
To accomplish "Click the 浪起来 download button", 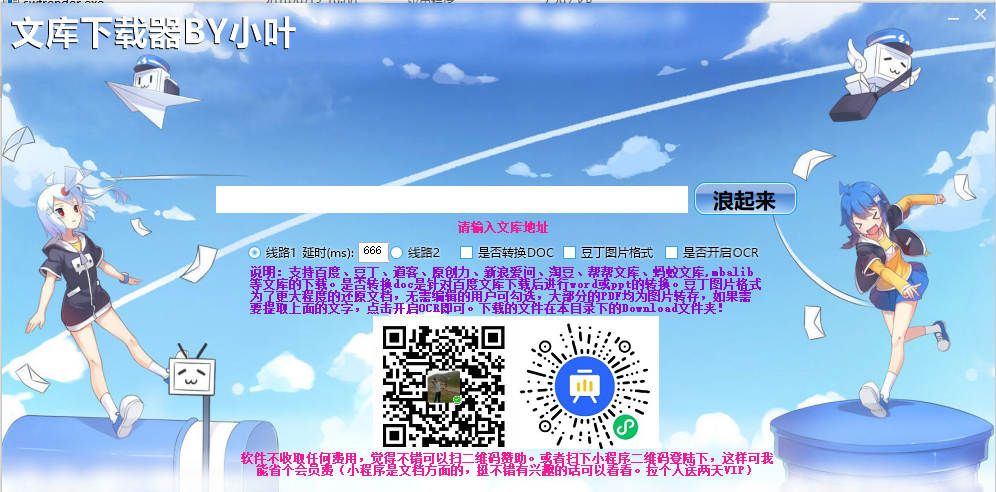I will 744,199.
